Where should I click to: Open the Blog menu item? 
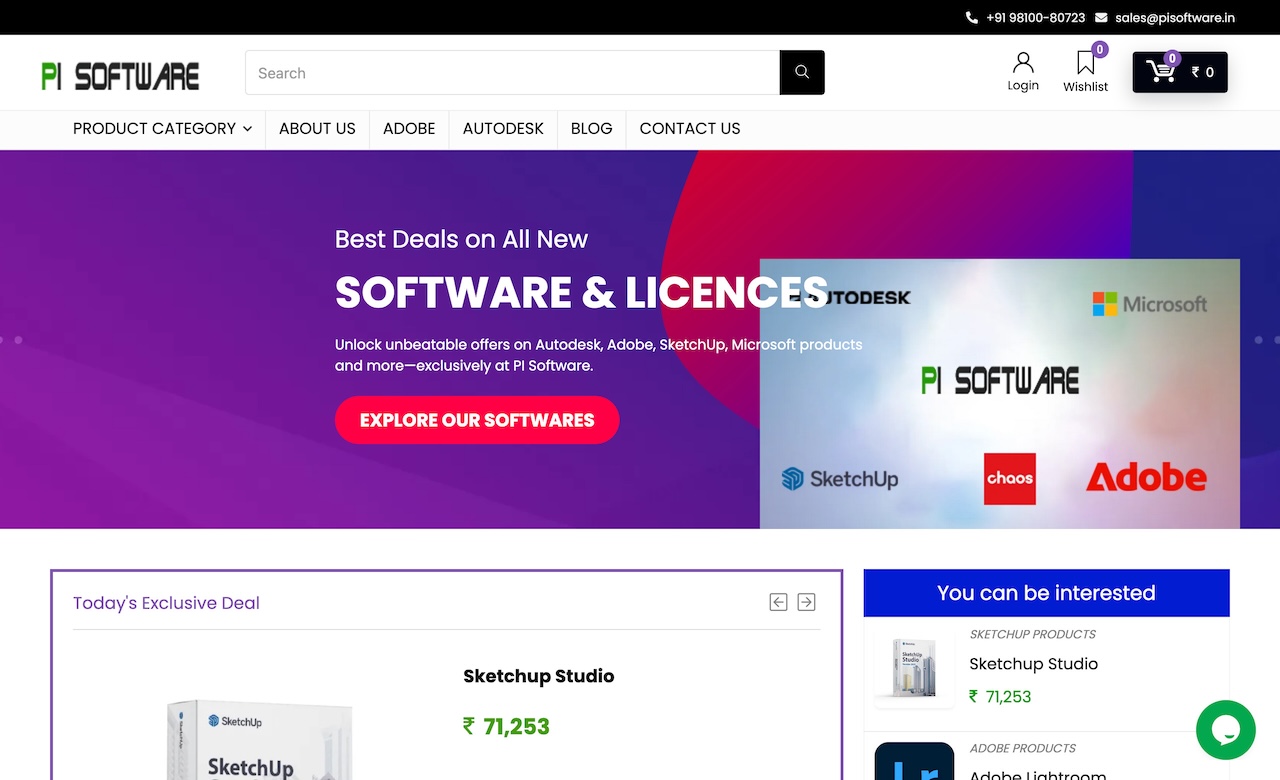coord(591,128)
